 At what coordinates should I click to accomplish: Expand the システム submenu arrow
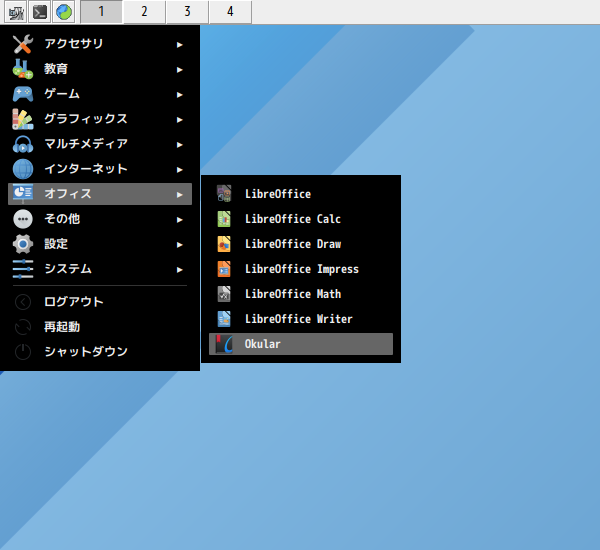coord(179,270)
